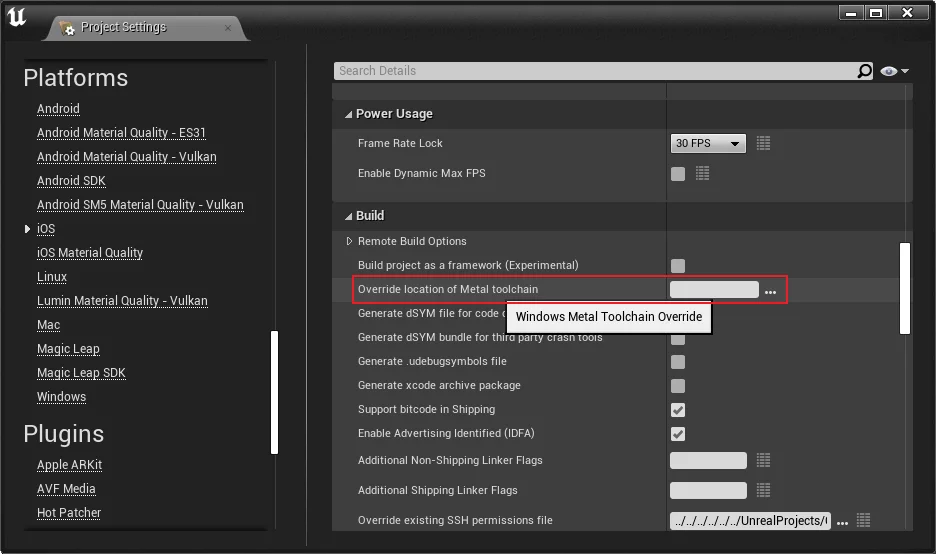The width and height of the screenshot is (936, 554).
Task: Enable Generate xcode archive package checkbox
Action: pyautogui.click(x=678, y=386)
